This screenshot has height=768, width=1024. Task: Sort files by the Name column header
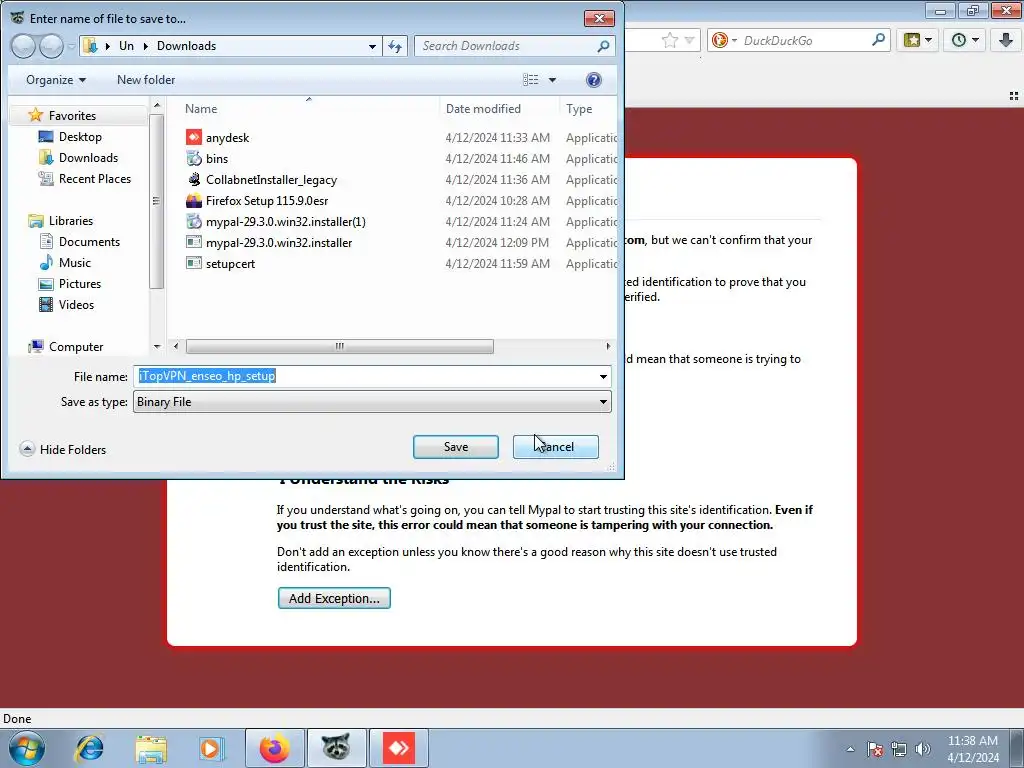coord(201,109)
